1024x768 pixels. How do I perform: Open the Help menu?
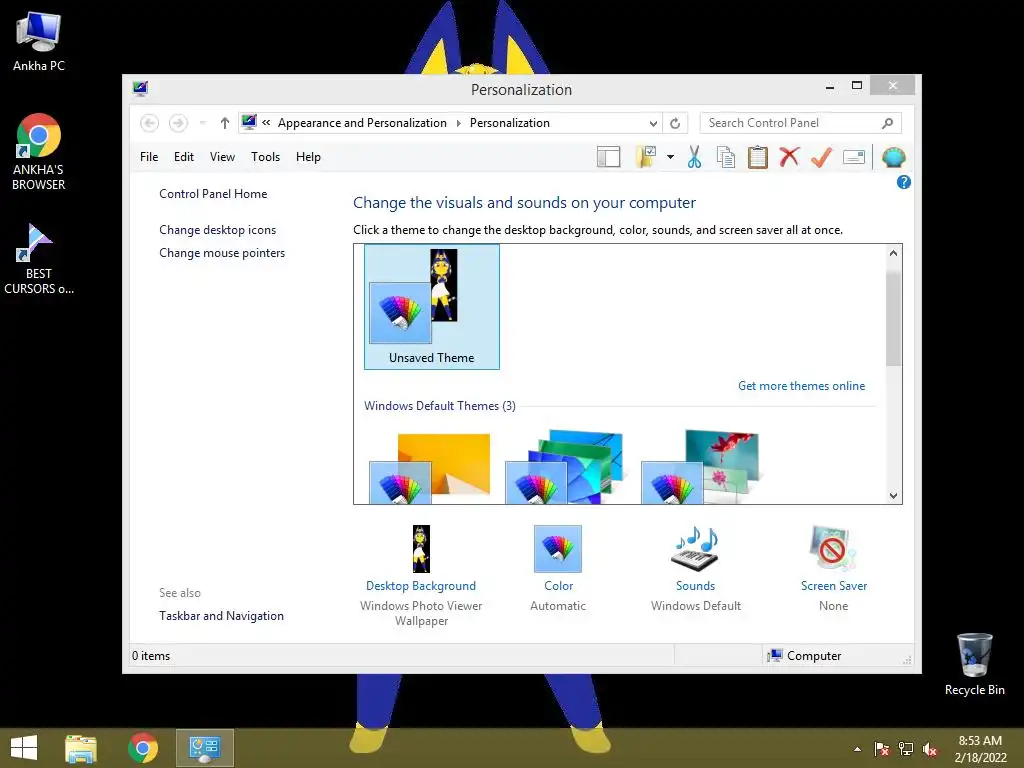click(308, 157)
